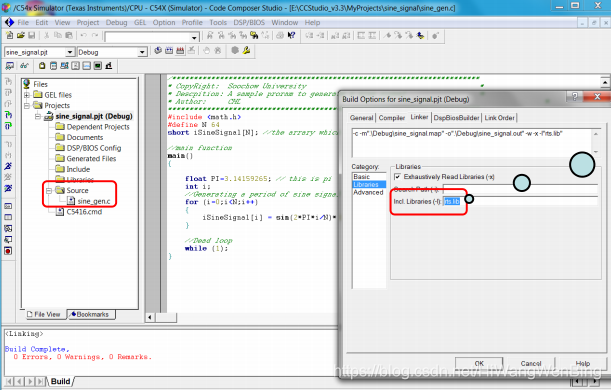Click the Toggle Breakpoint hand icon
The height and width of the screenshot is (390, 611).
click(207, 50)
